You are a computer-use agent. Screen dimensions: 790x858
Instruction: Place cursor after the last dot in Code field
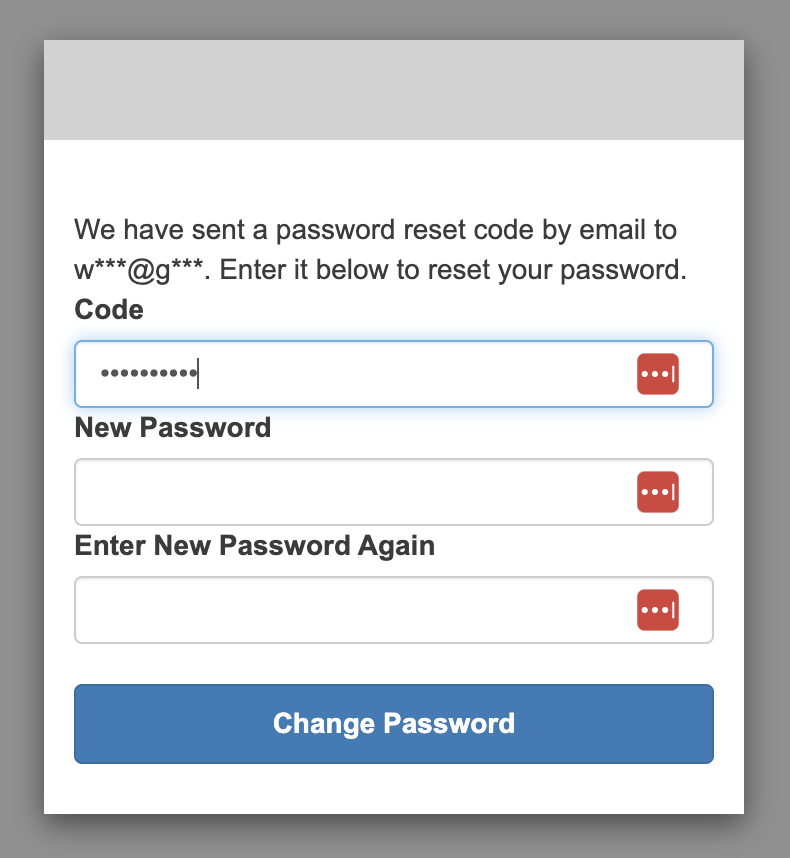(x=198, y=374)
